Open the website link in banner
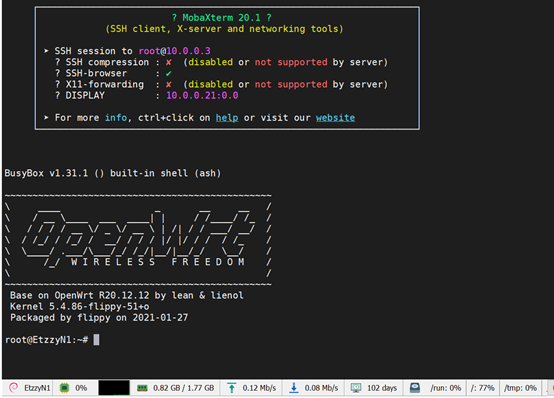554x398 pixels. [x=335, y=118]
